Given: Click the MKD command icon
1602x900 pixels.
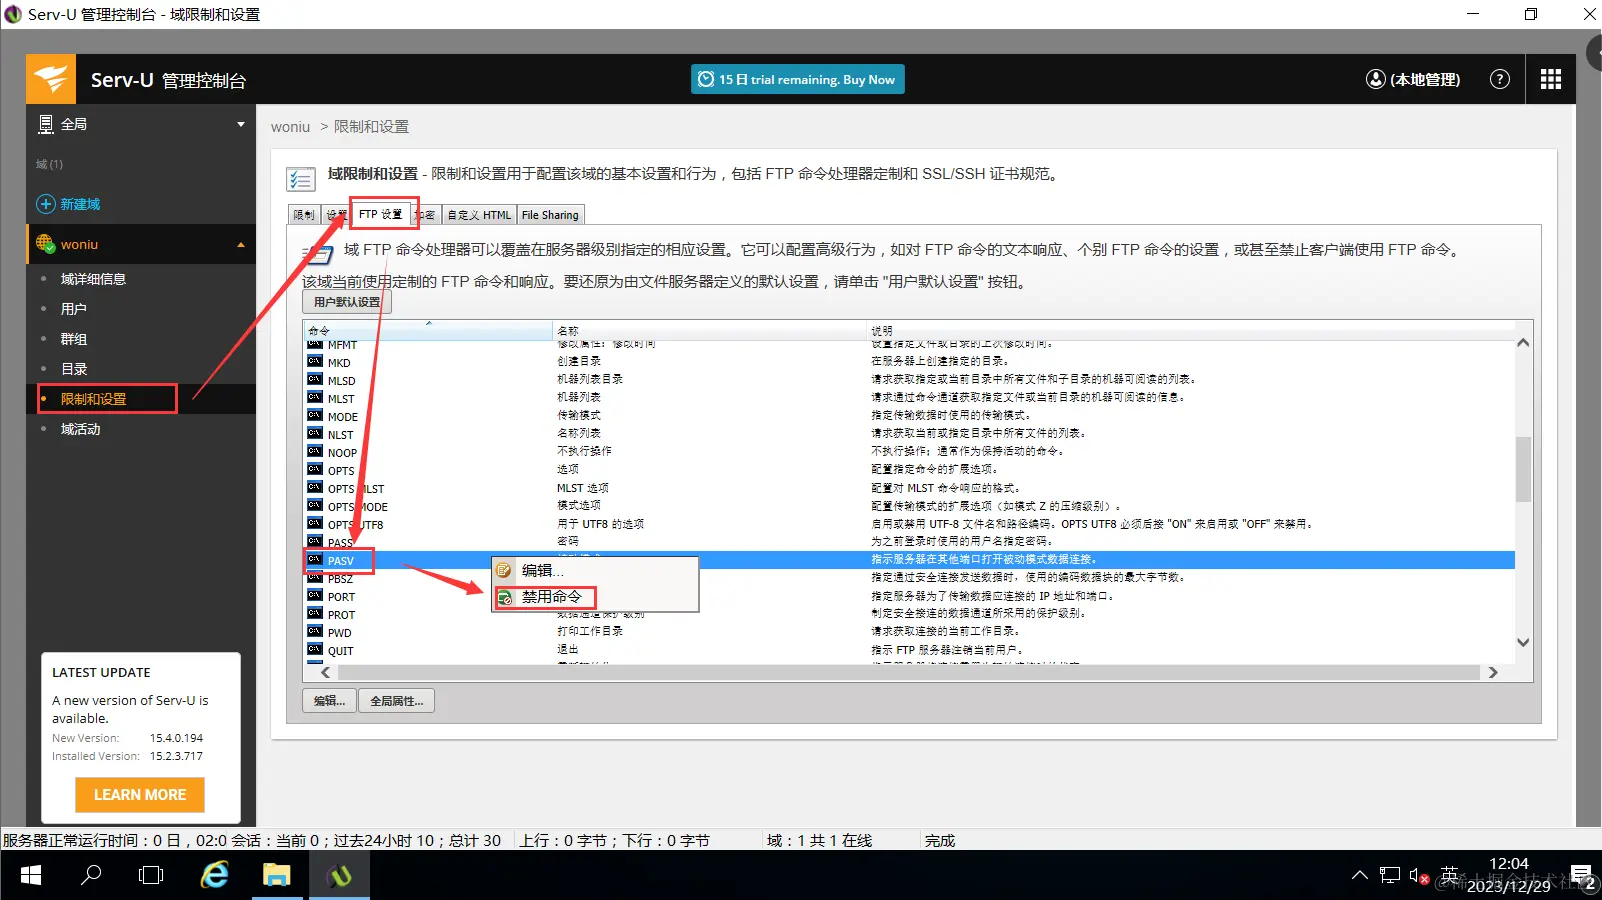Looking at the screenshot, I should pyautogui.click(x=315, y=362).
